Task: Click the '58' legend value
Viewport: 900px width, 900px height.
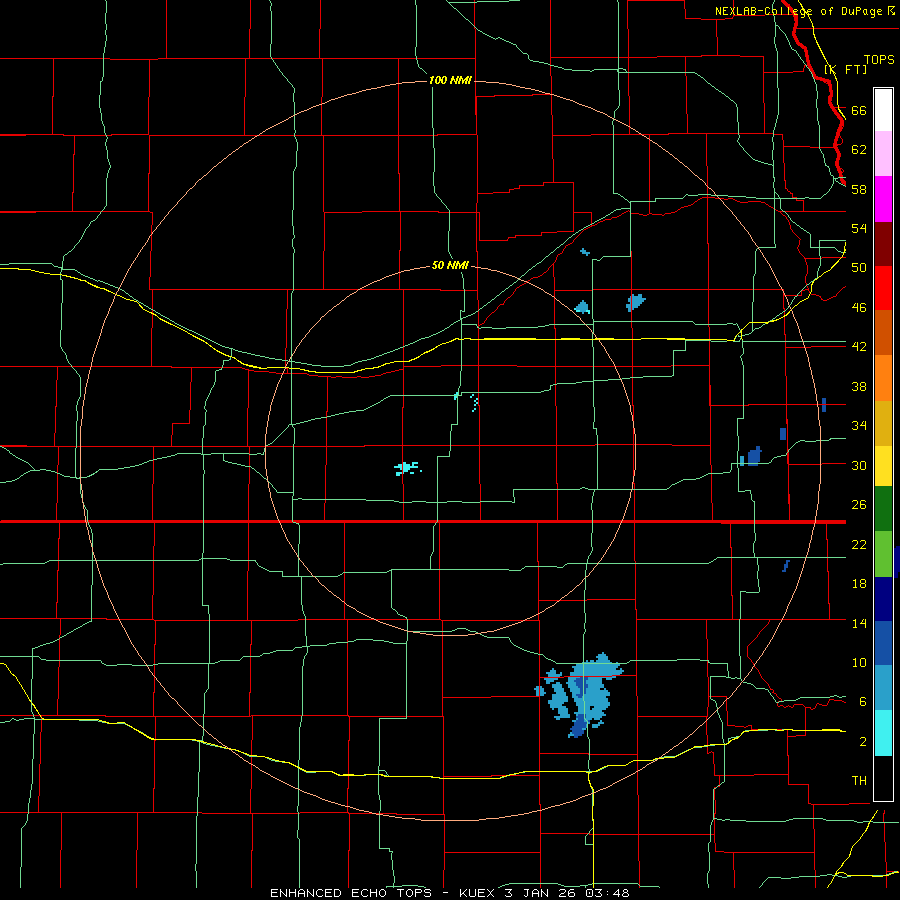Action: (x=859, y=189)
